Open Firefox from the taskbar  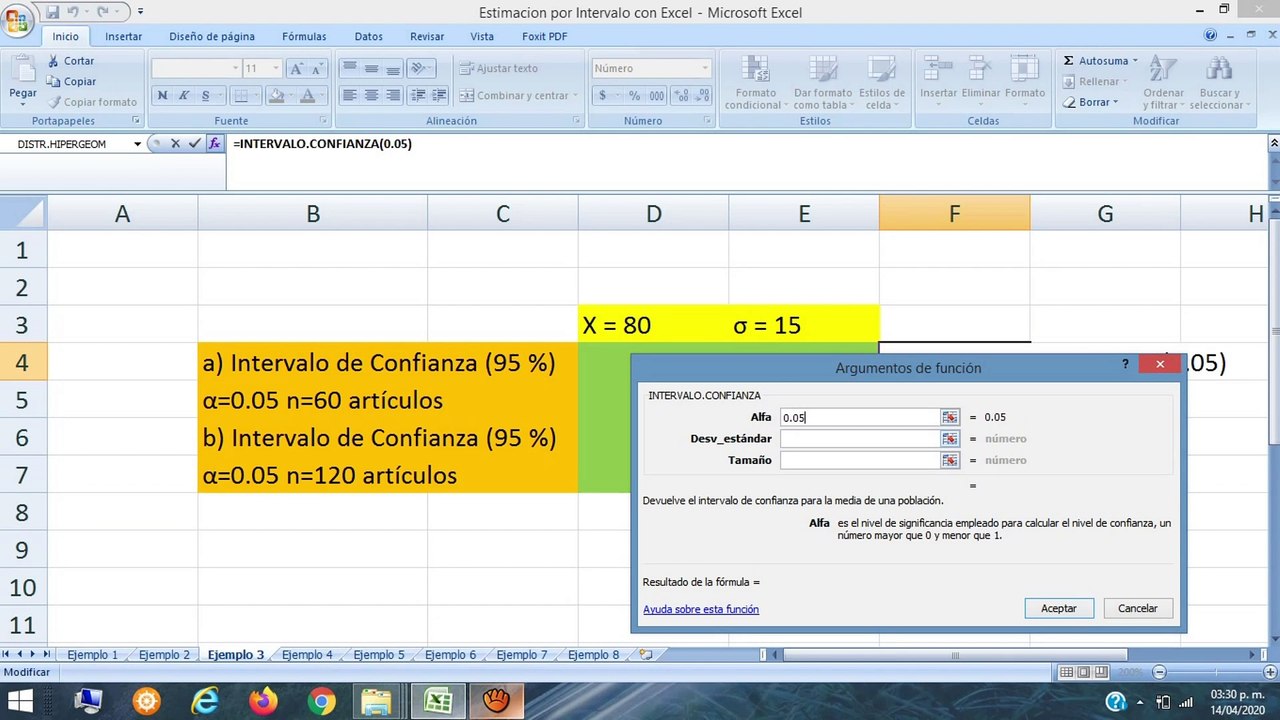click(263, 701)
